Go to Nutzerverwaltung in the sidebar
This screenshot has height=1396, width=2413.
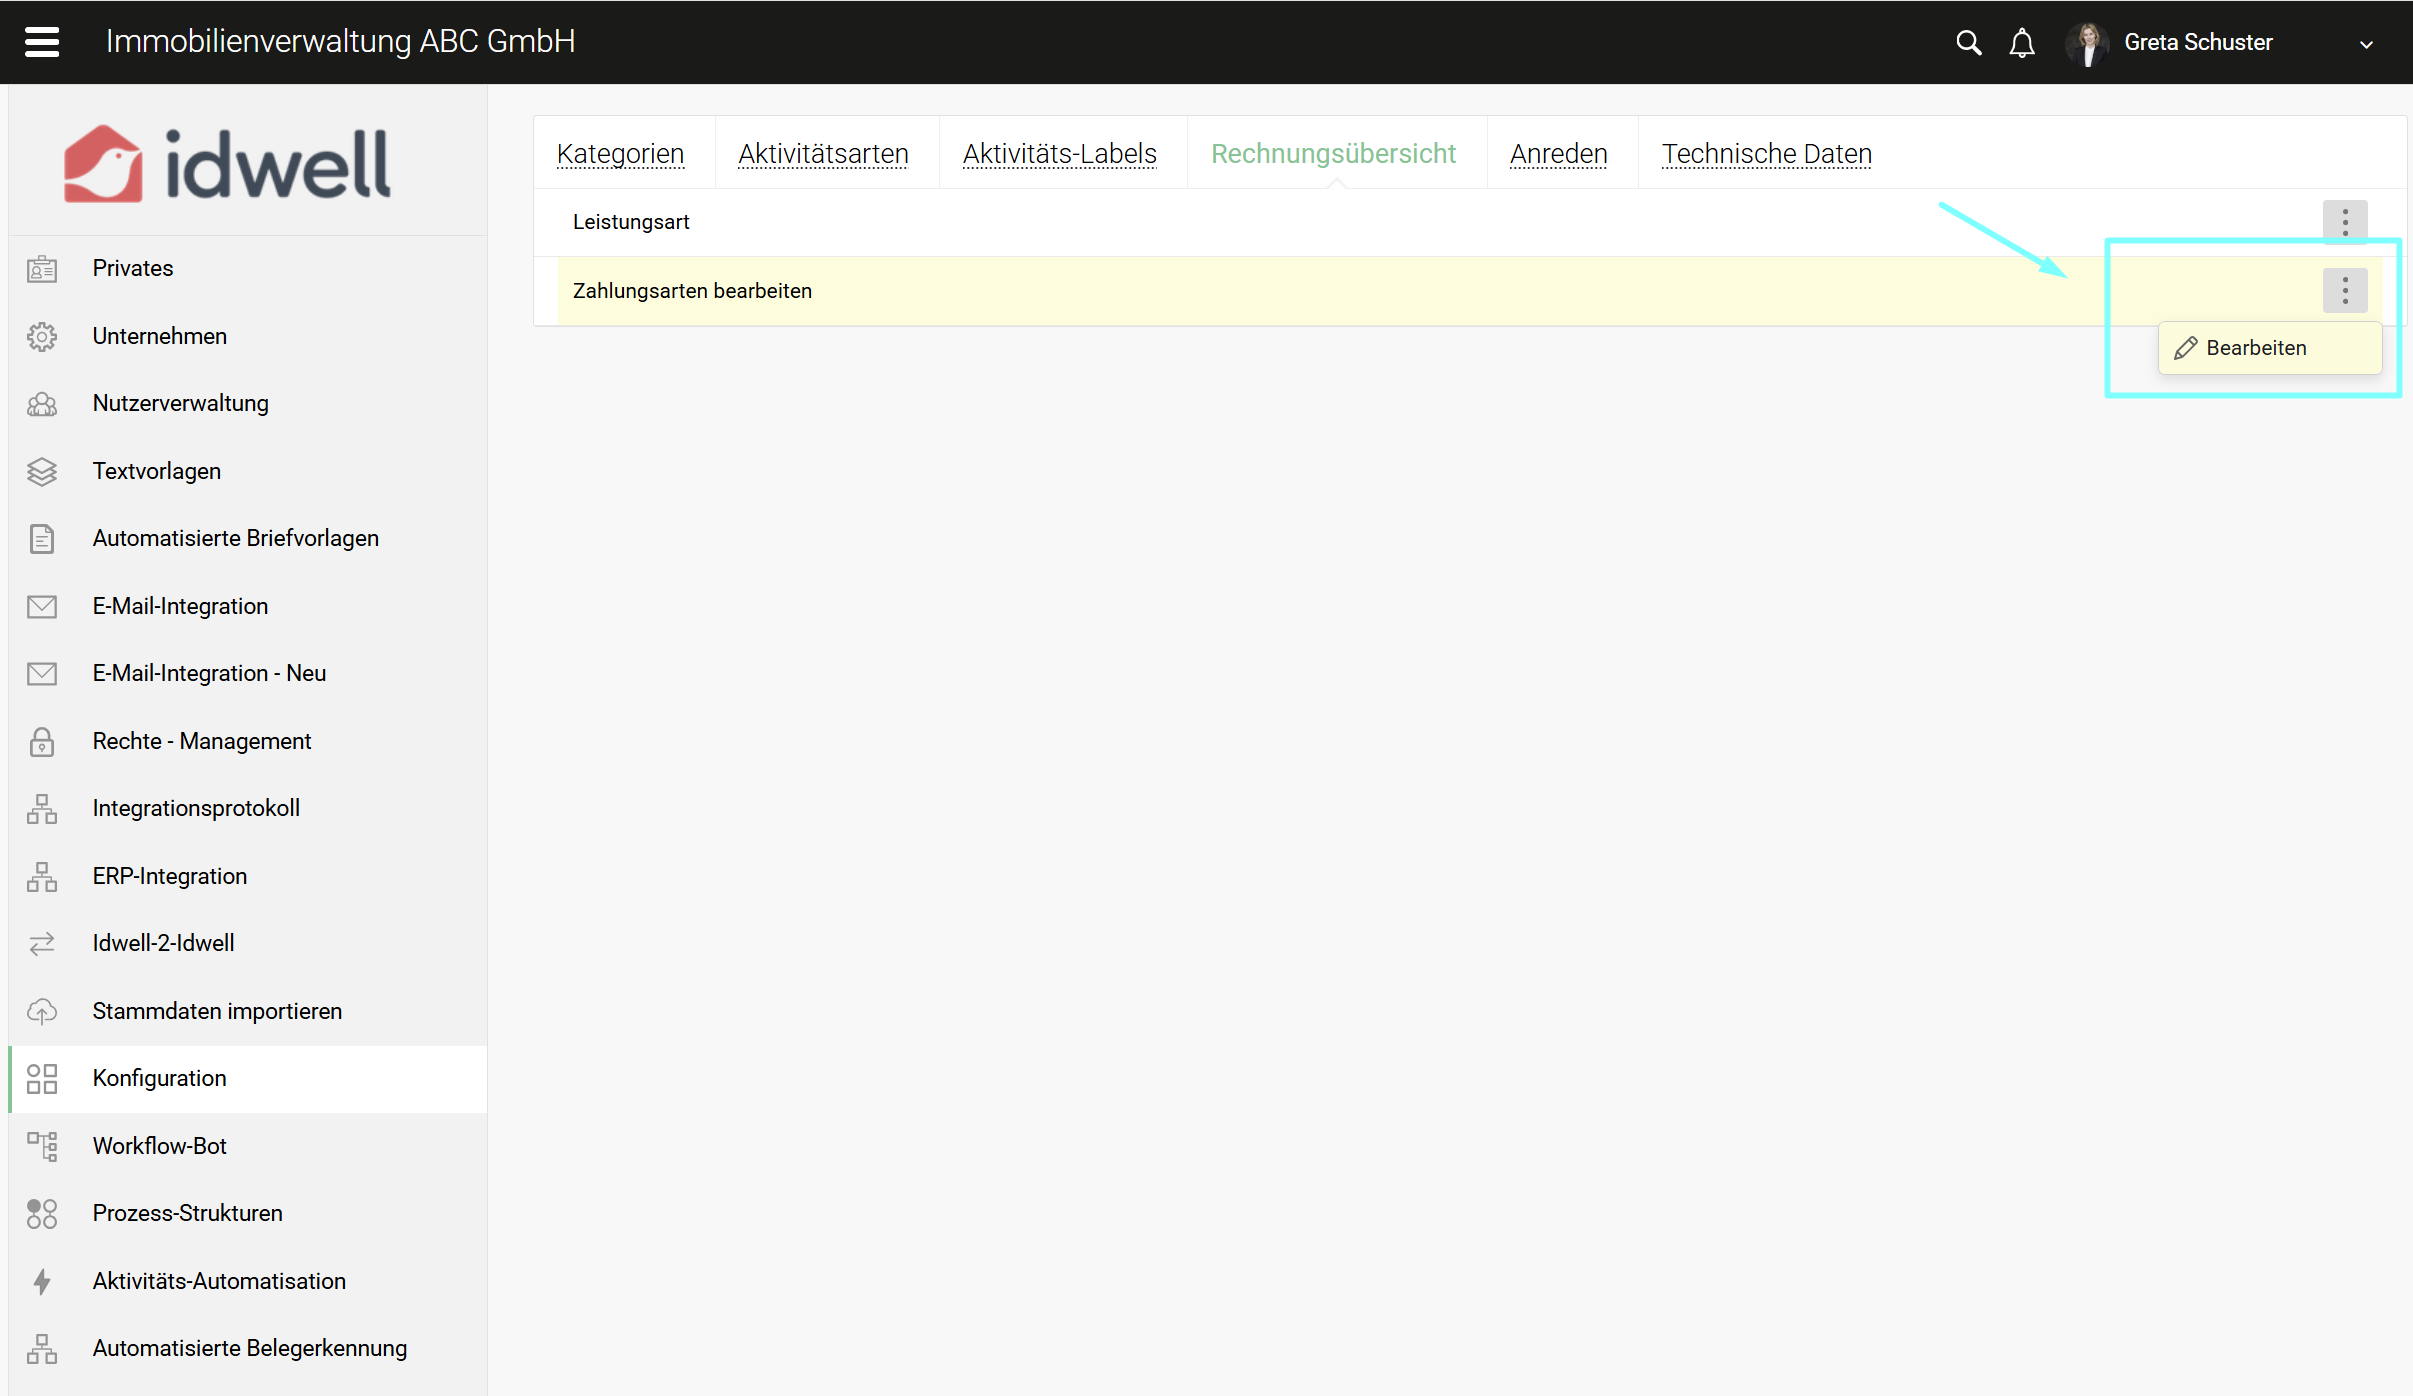click(181, 403)
